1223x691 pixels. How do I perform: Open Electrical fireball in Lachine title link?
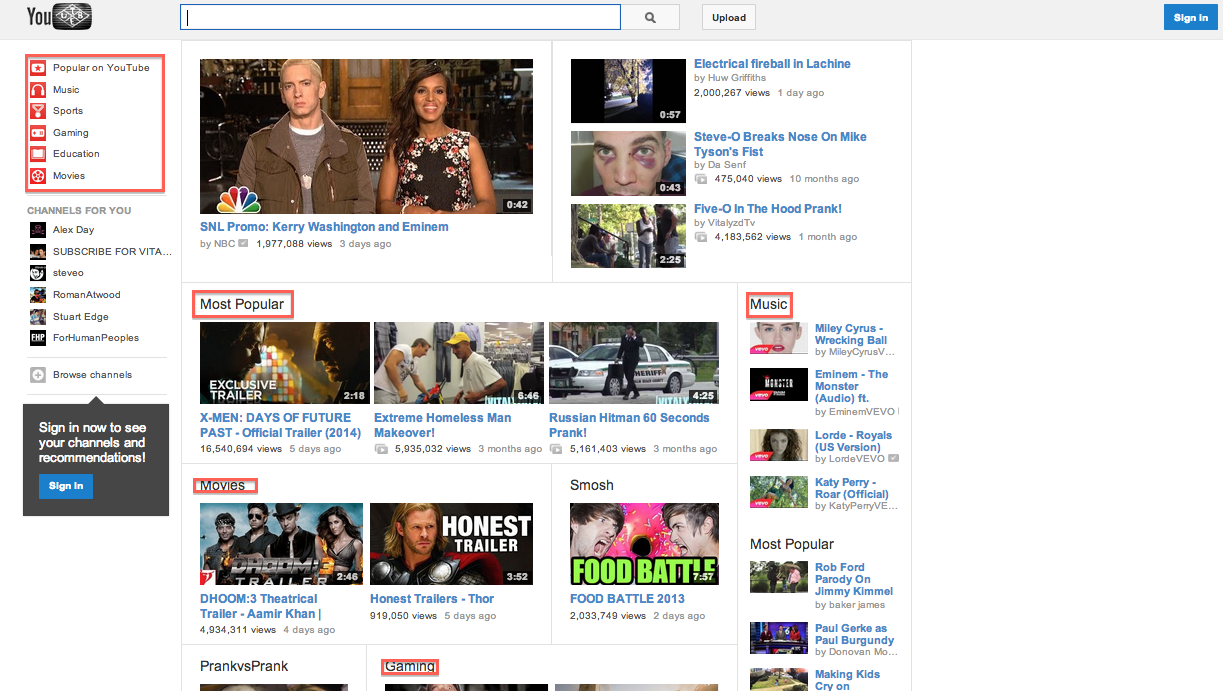(x=772, y=64)
